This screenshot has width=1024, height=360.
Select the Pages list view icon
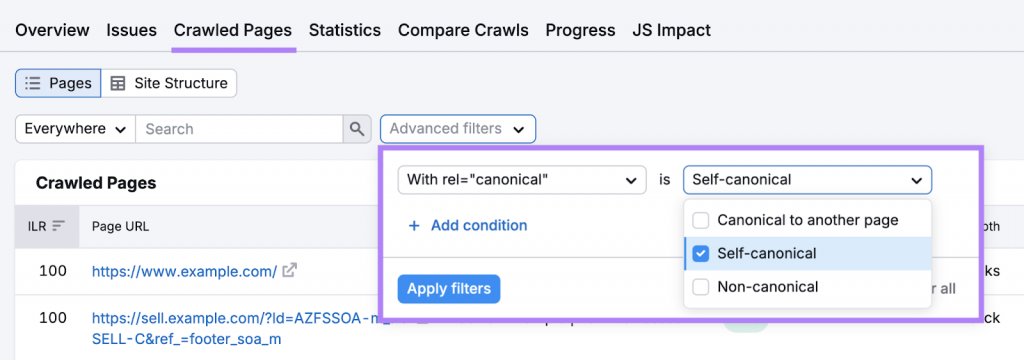[32, 84]
